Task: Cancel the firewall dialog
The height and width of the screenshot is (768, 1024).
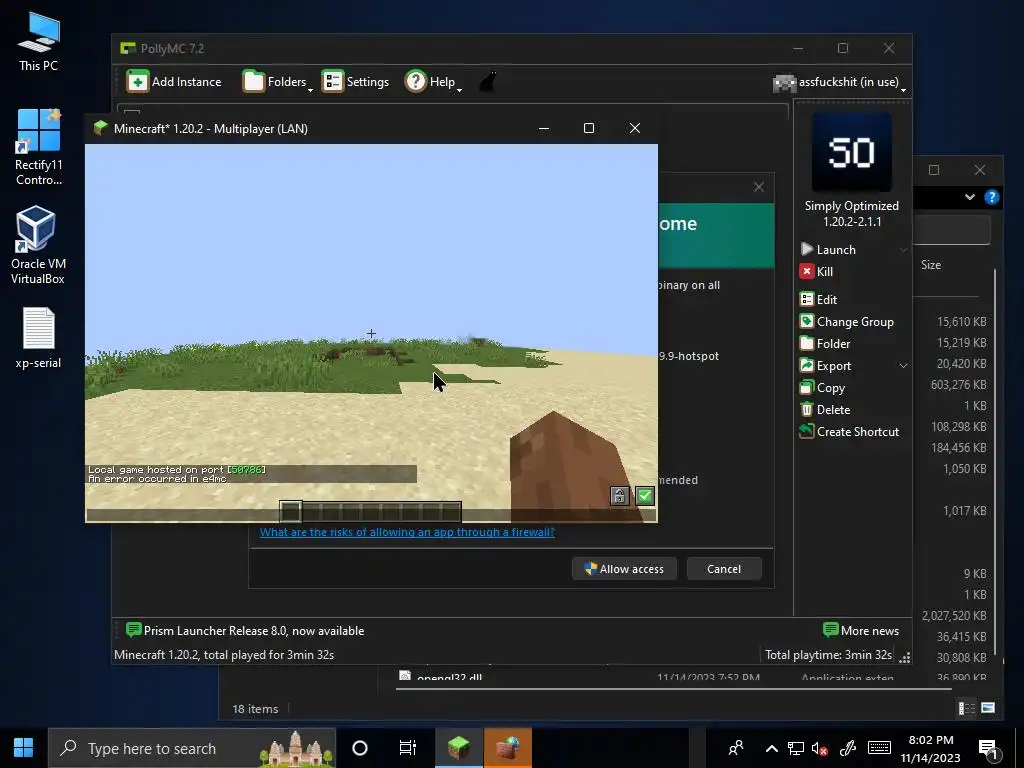Action: tap(724, 569)
